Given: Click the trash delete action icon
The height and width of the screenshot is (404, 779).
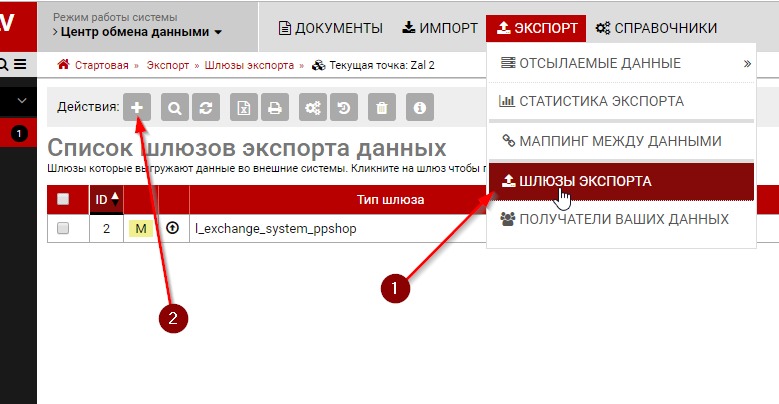Looking at the screenshot, I should (x=381, y=107).
